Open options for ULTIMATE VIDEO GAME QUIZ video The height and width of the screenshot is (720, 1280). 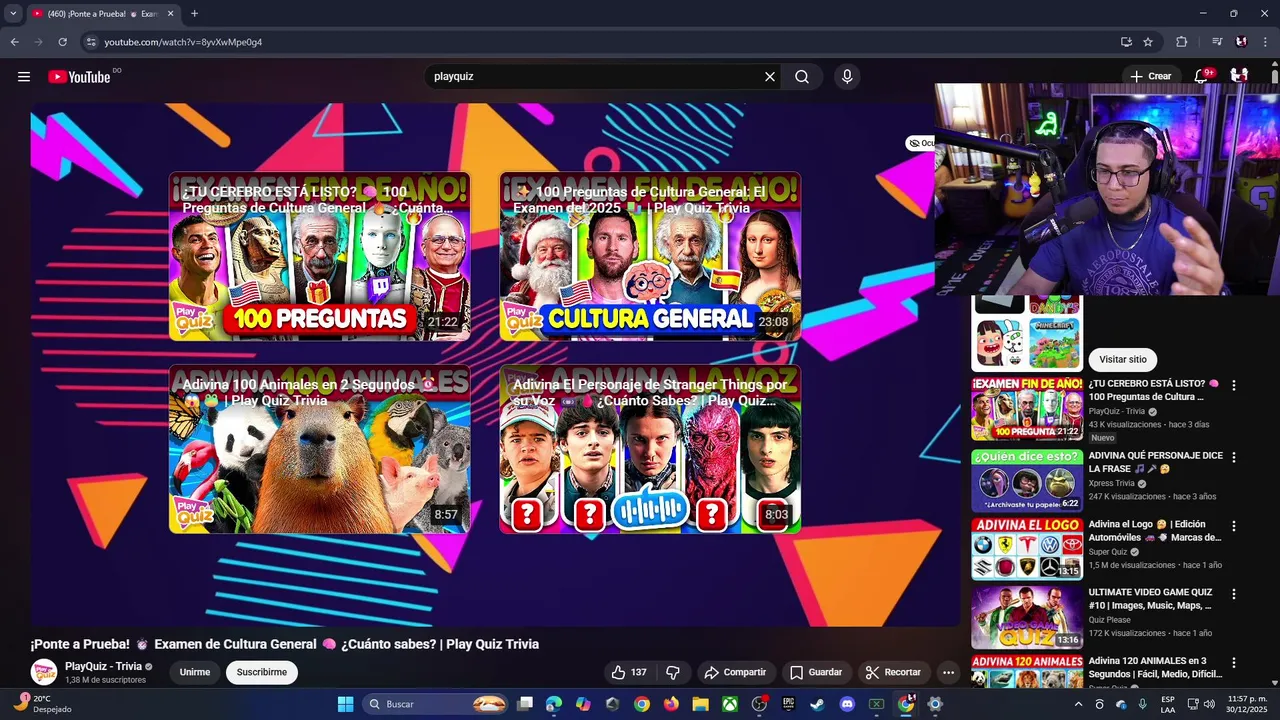point(1234,594)
